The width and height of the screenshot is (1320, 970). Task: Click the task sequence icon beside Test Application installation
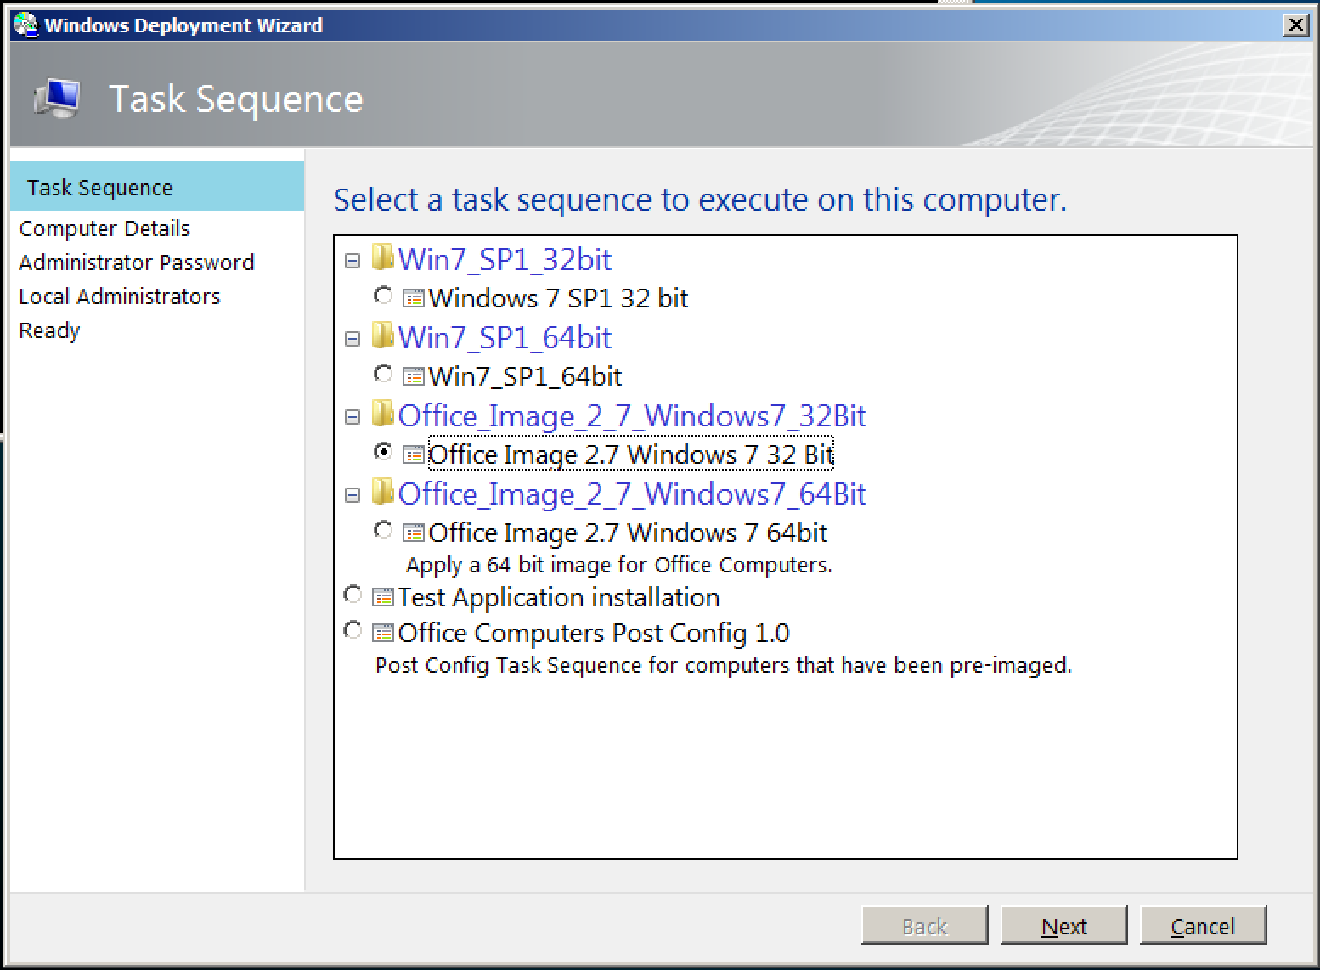[x=381, y=596]
